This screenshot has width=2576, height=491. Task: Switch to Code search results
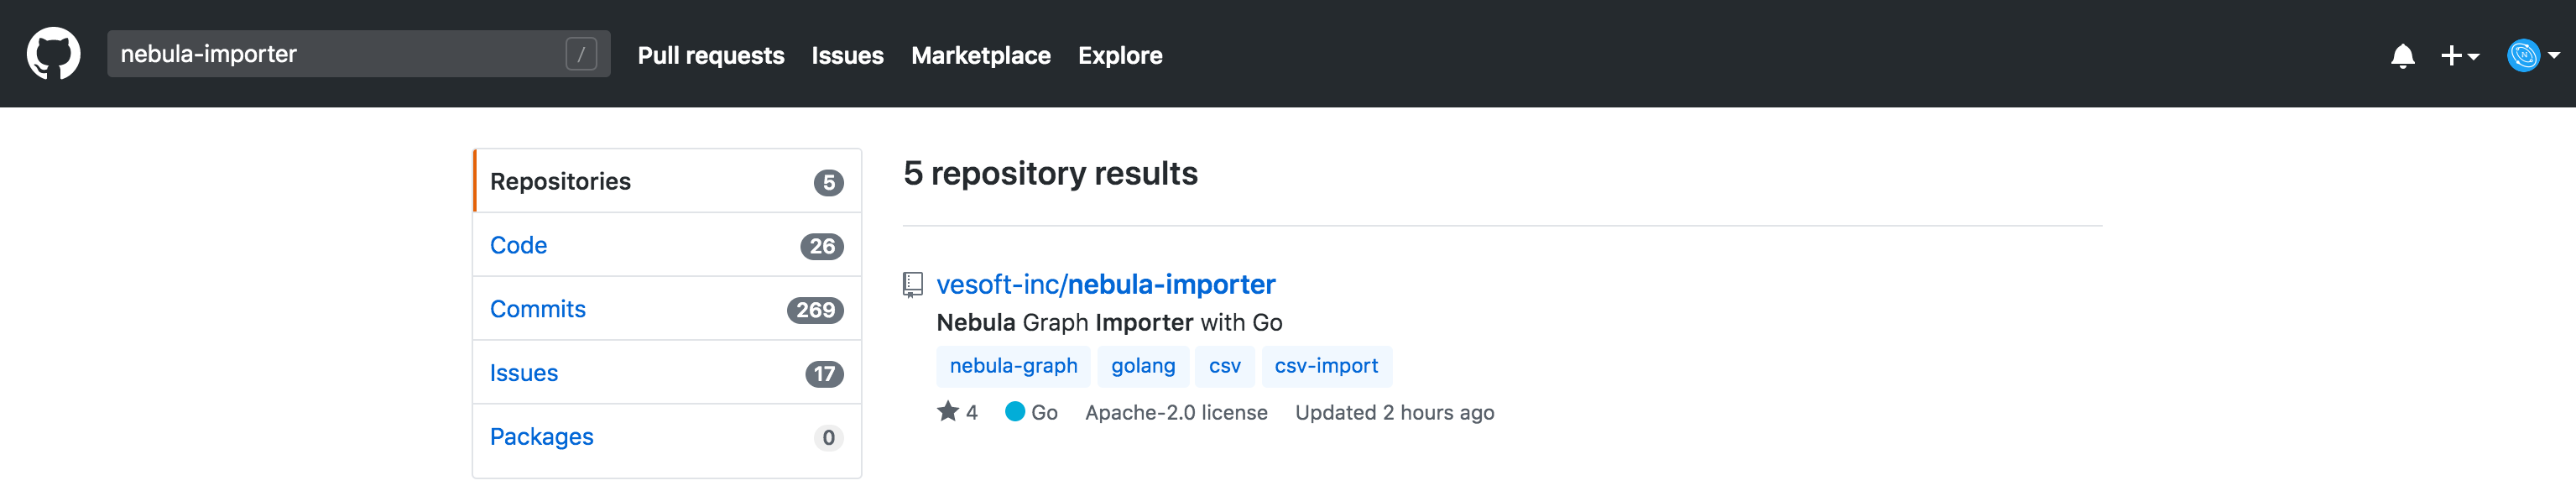518,246
